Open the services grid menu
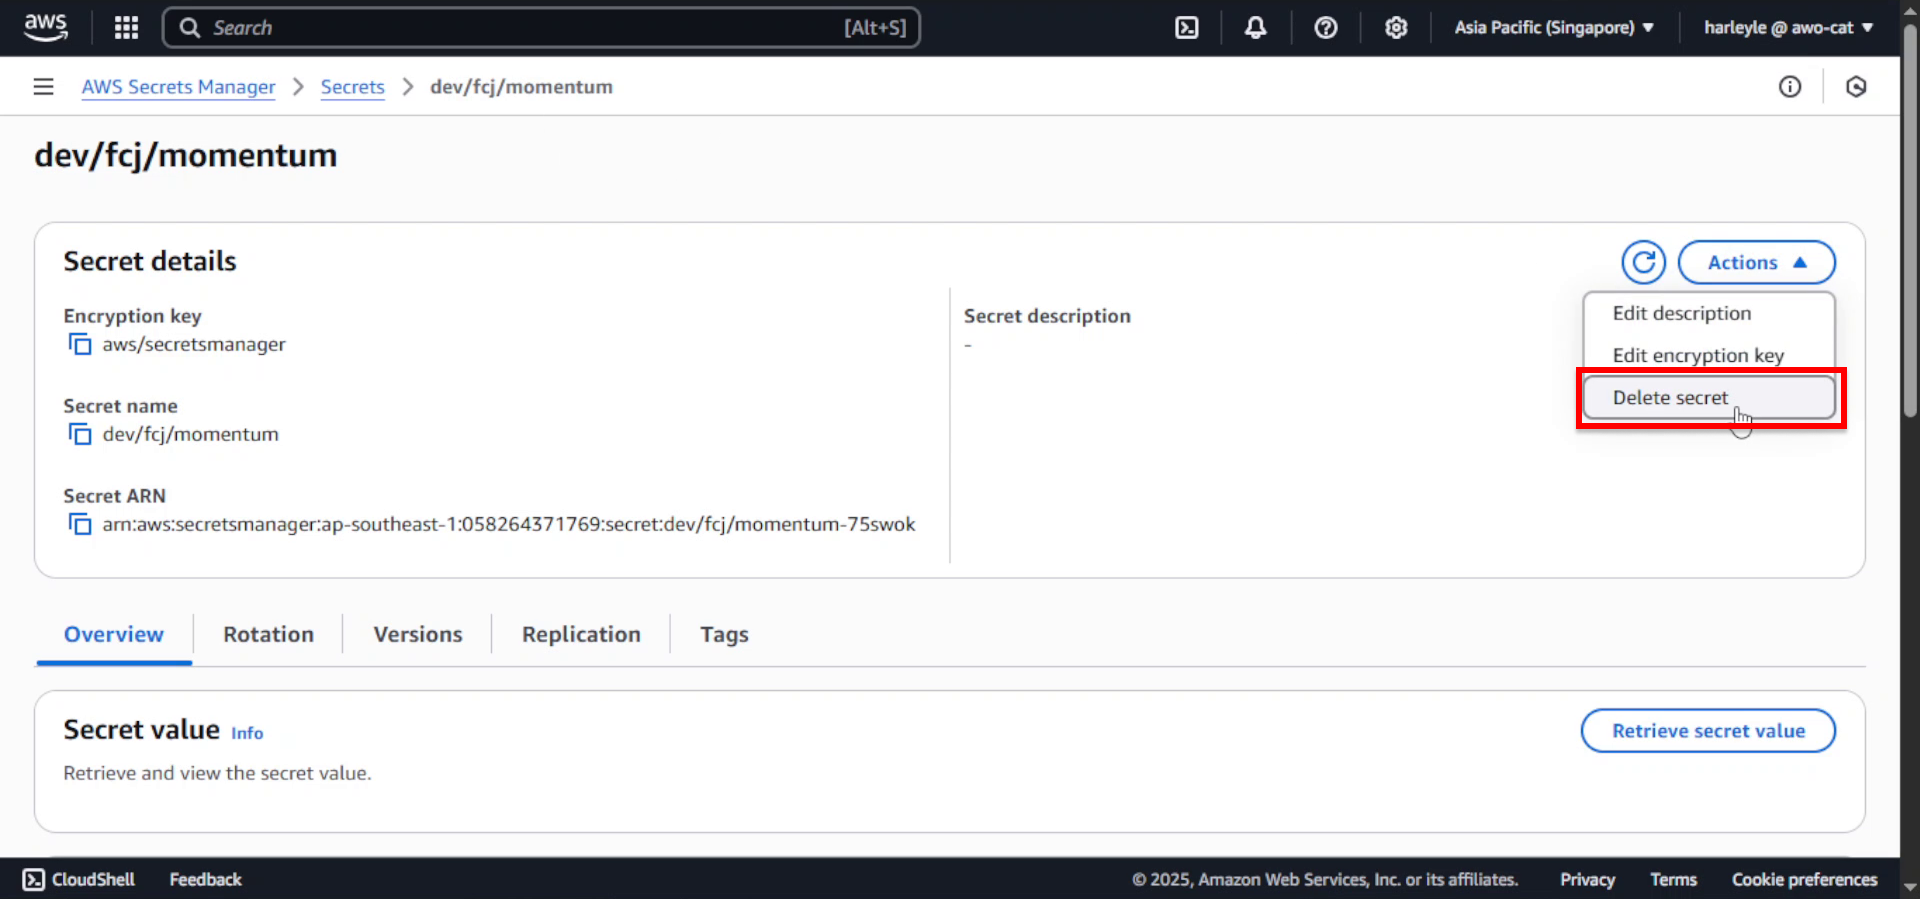This screenshot has height=899, width=1920. pyautogui.click(x=126, y=27)
